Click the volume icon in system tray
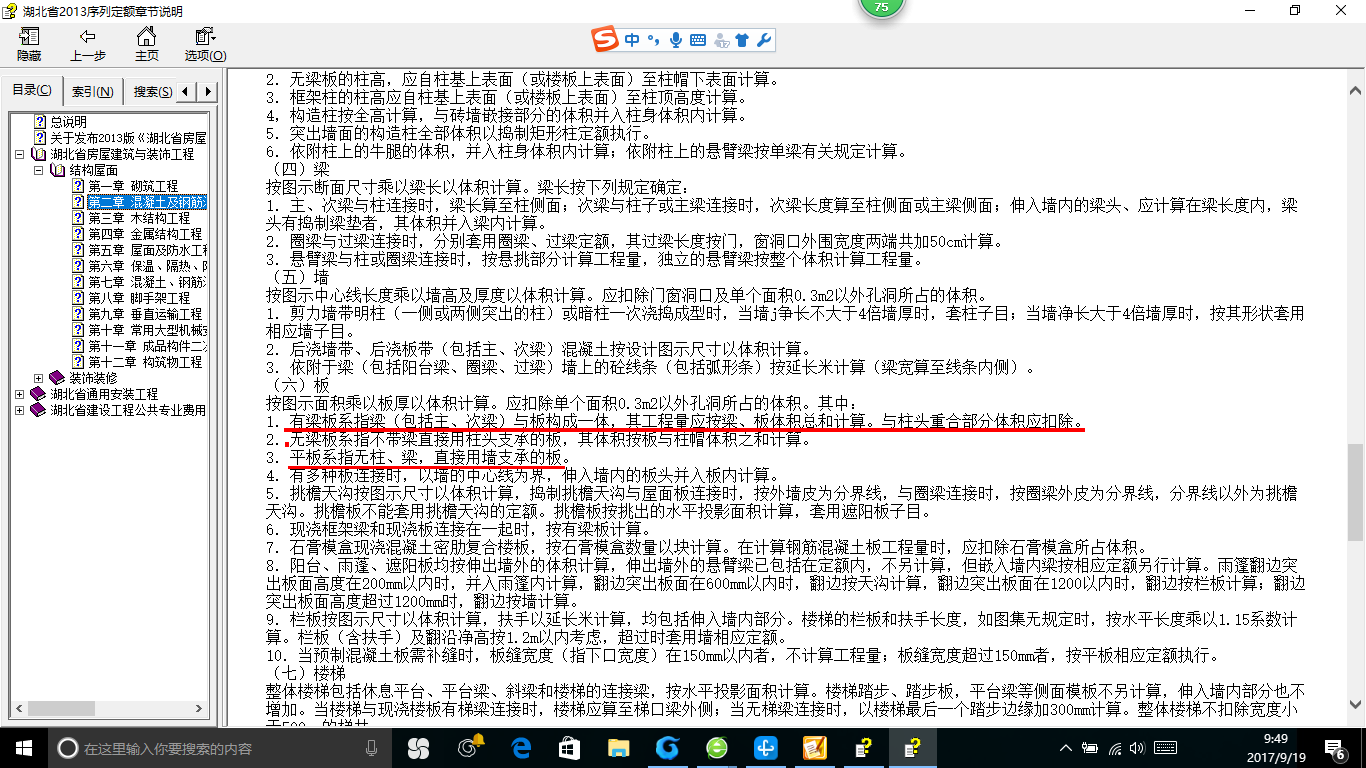The image size is (1366, 768). (1139, 748)
